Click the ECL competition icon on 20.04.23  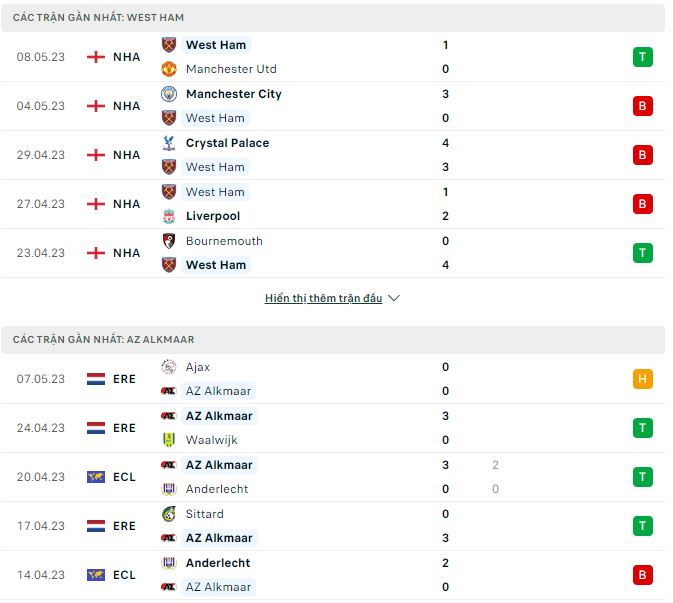coord(96,477)
